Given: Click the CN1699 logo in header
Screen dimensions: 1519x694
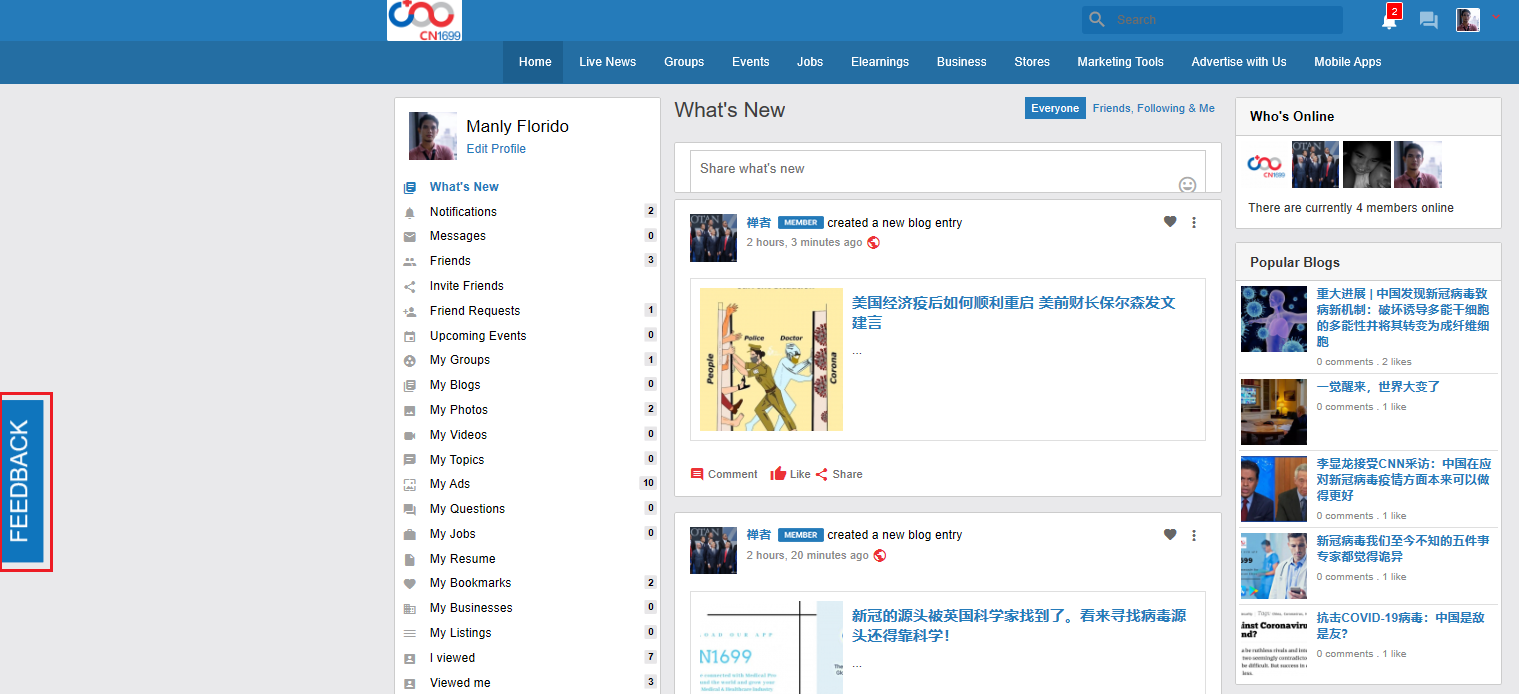Looking at the screenshot, I should click(x=424, y=20).
